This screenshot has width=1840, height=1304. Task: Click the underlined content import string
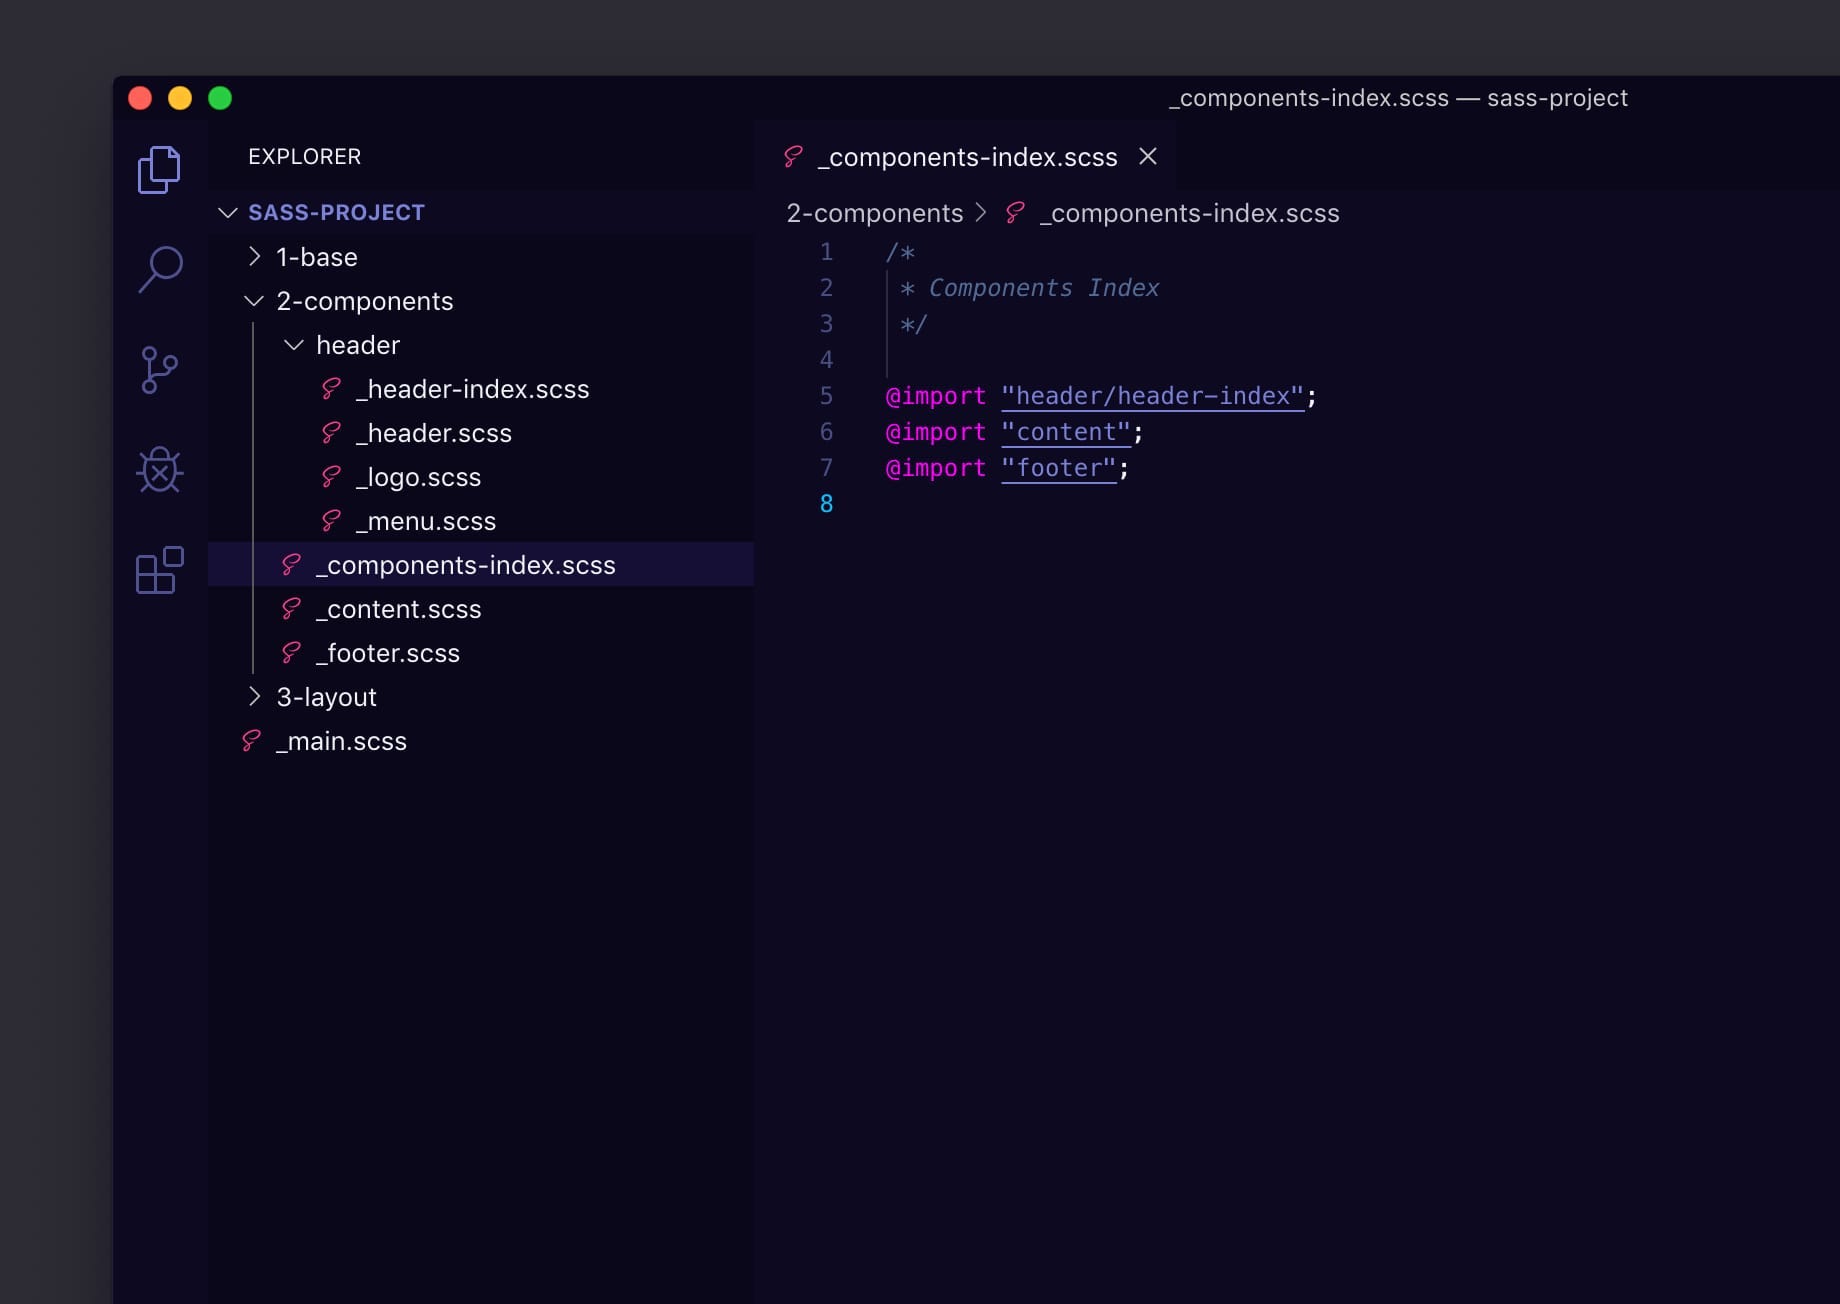point(1066,431)
